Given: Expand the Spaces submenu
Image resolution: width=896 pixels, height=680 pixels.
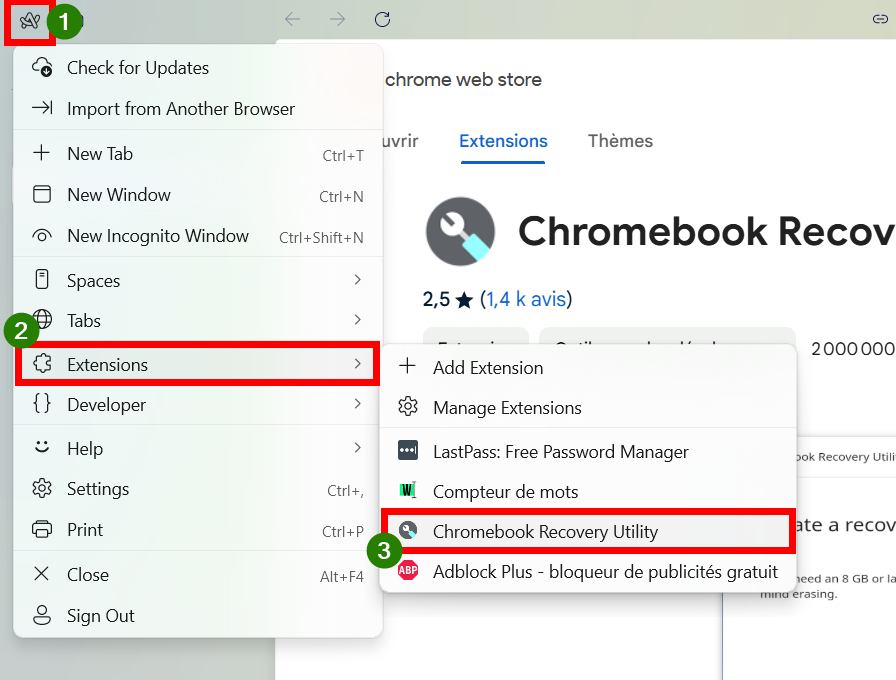Looking at the screenshot, I should (x=198, y=281).
